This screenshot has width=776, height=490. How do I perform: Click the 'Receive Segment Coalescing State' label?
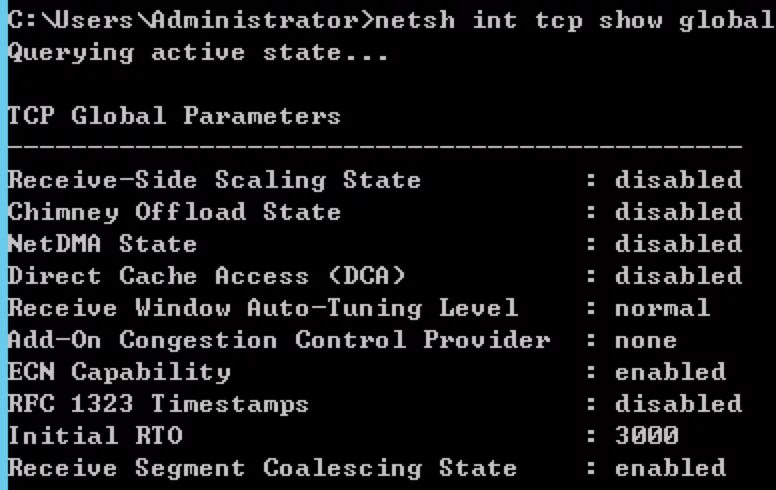[262, 468]
